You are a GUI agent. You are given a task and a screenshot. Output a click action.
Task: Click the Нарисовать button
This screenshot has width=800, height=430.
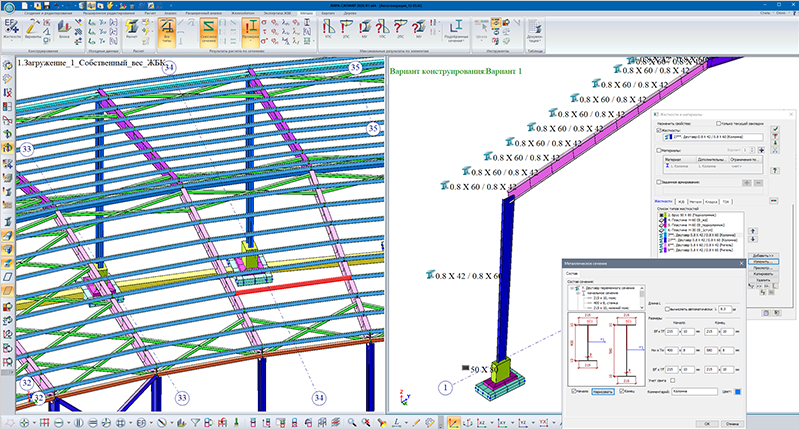[x=603, y=392]
